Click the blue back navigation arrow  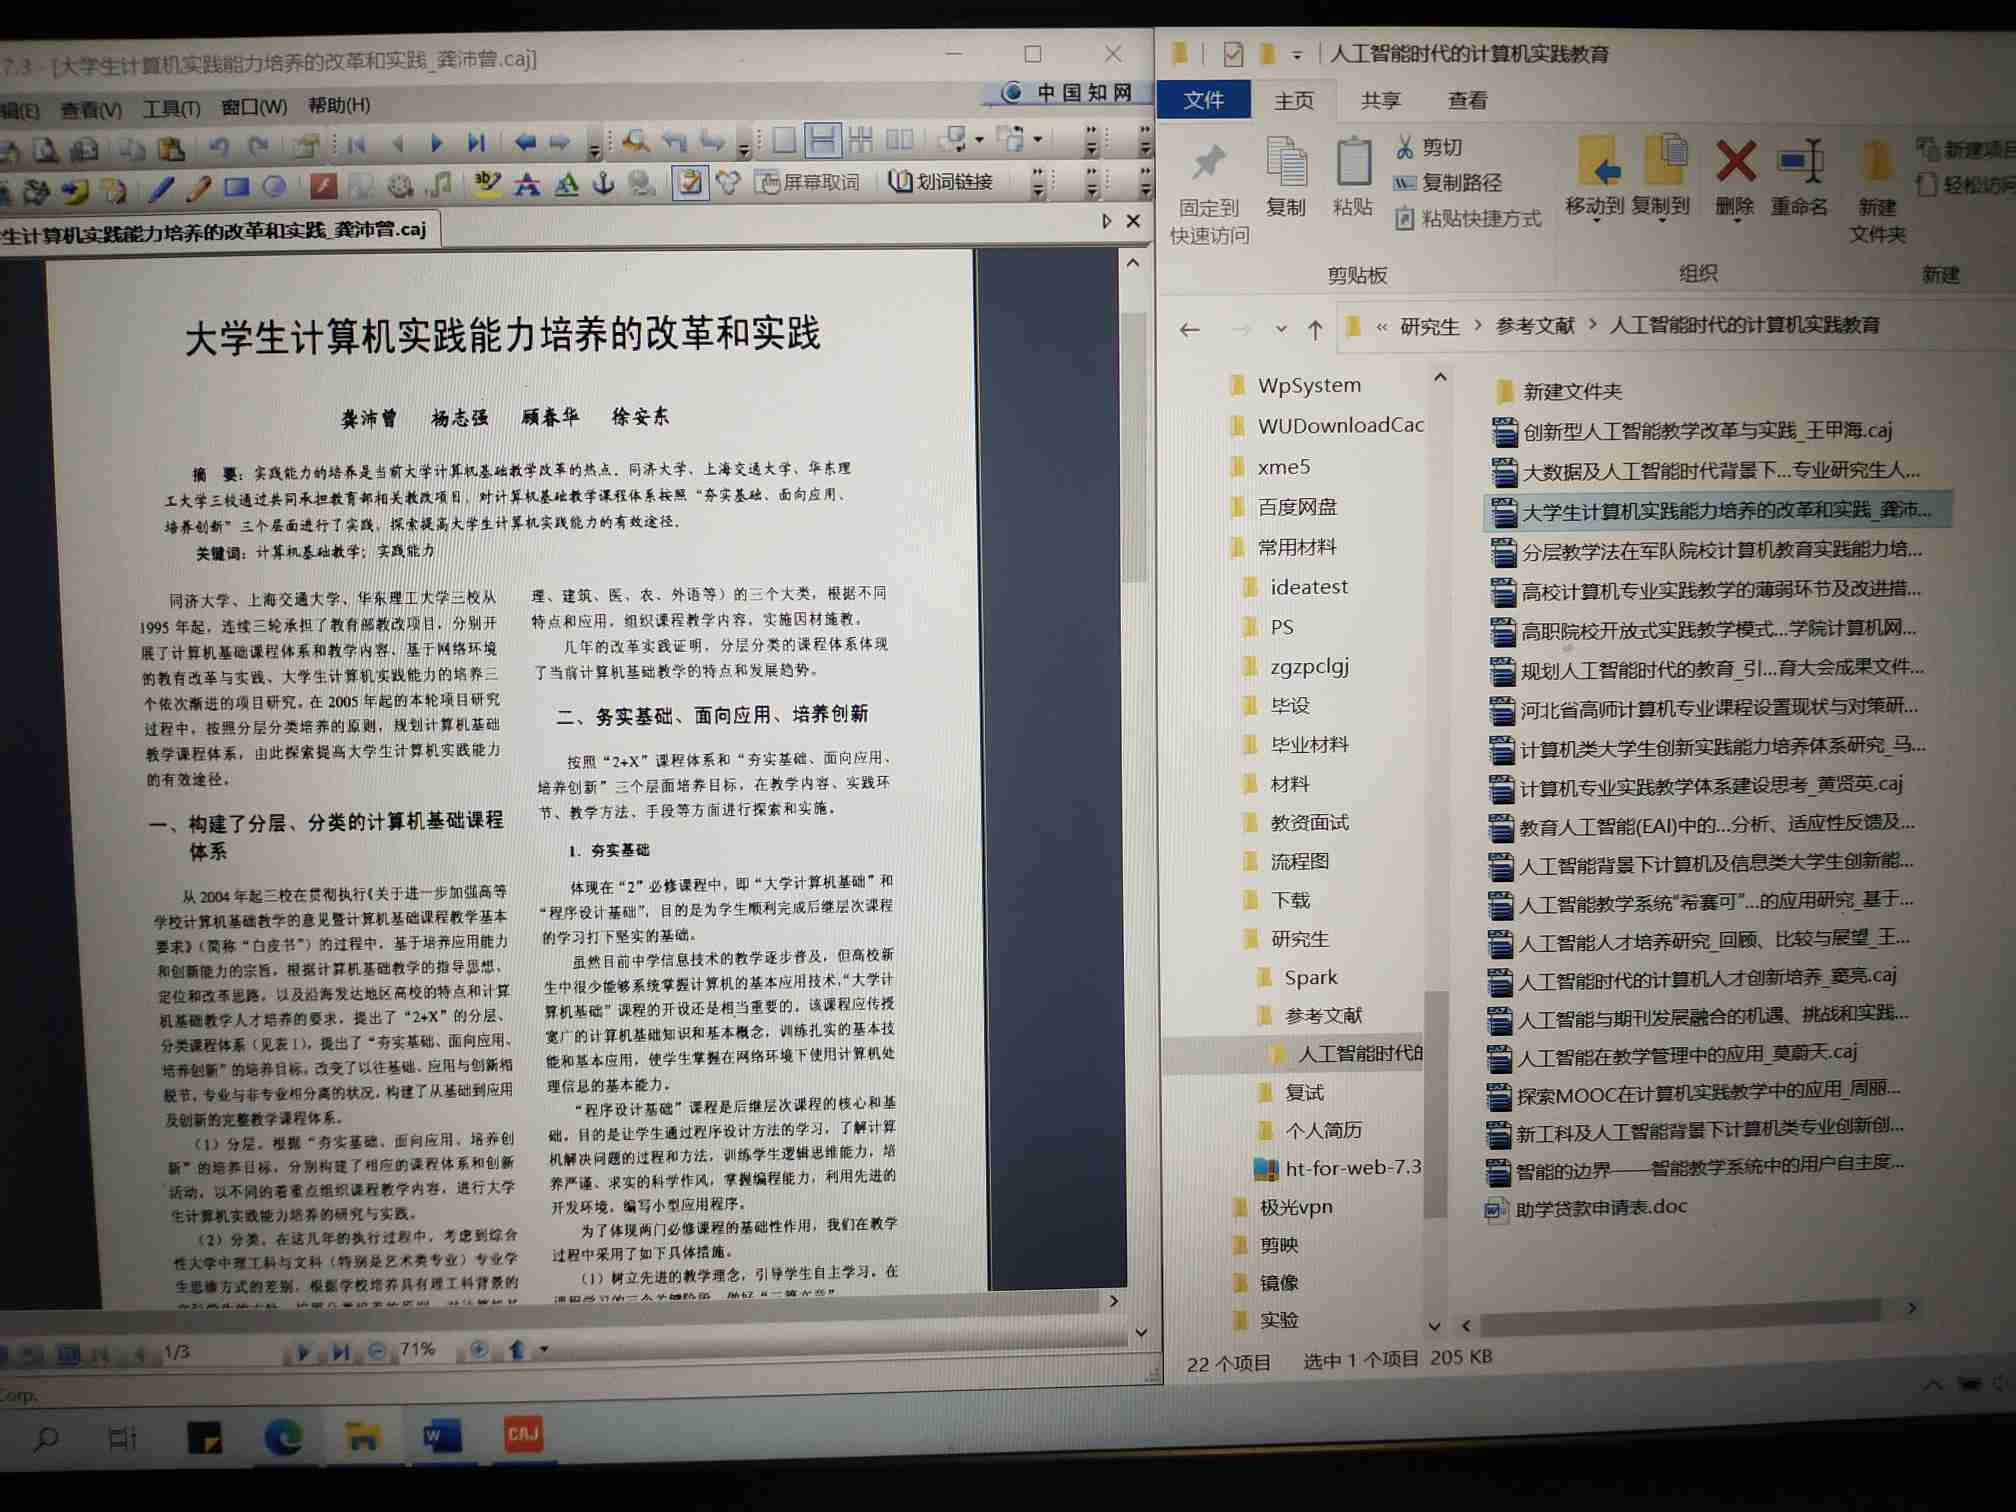pyautogui.click(x=524, y=143)
